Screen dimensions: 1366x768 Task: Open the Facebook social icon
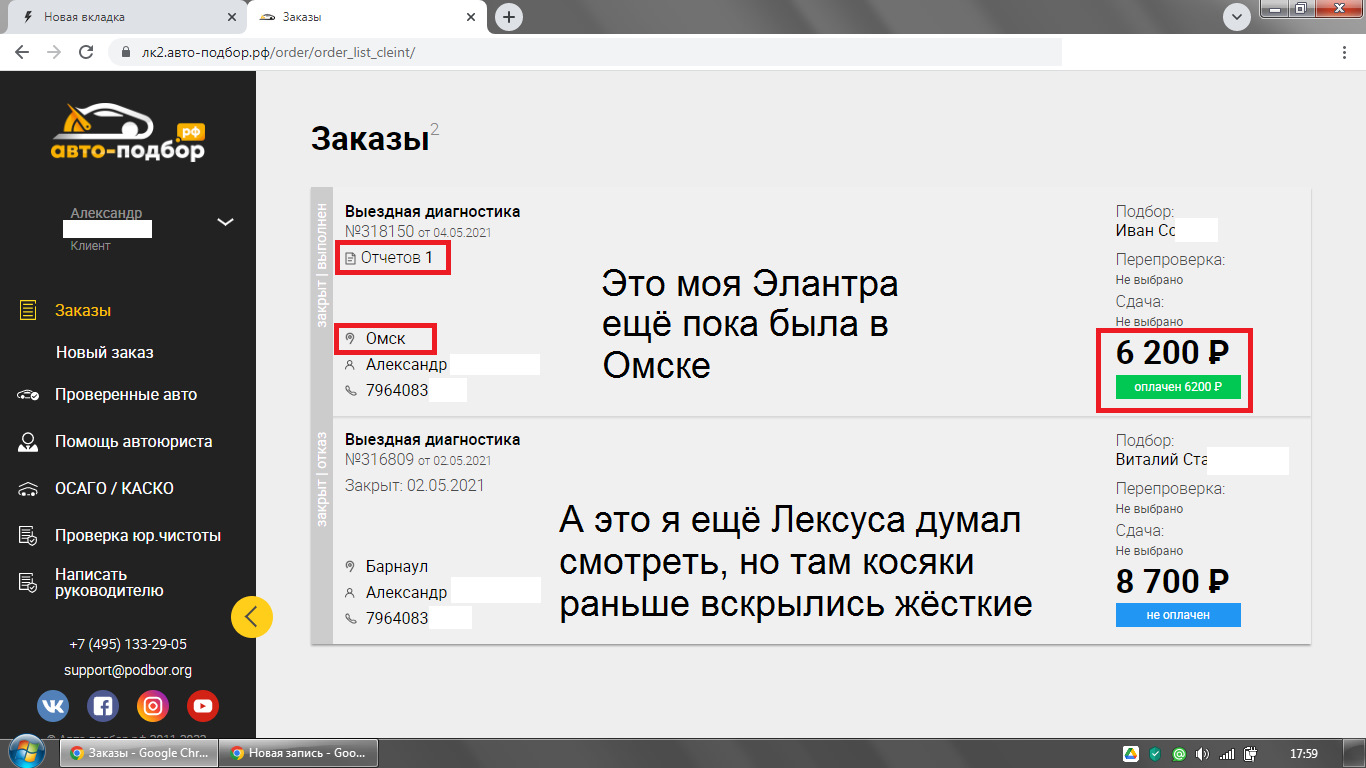click(x=103, y=706)
